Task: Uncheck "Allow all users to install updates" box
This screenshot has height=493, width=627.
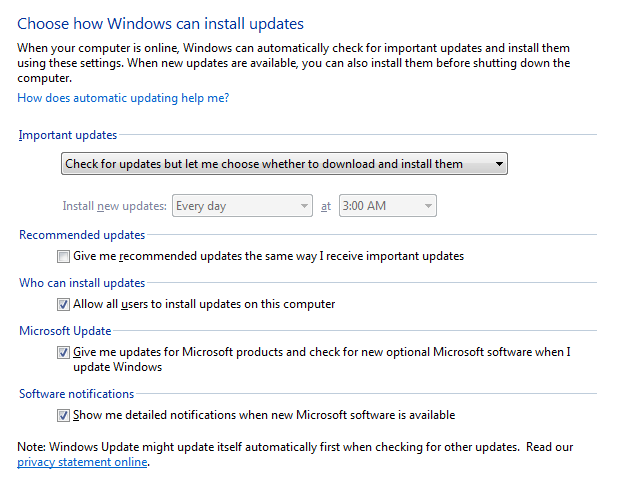Action: [64, 304]
